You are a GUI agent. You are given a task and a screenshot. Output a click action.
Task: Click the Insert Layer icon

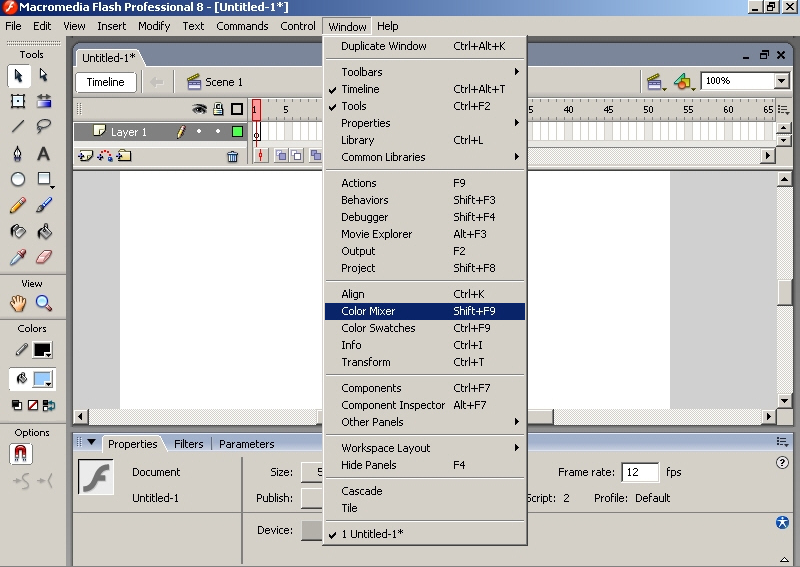(x=85, y=156)
